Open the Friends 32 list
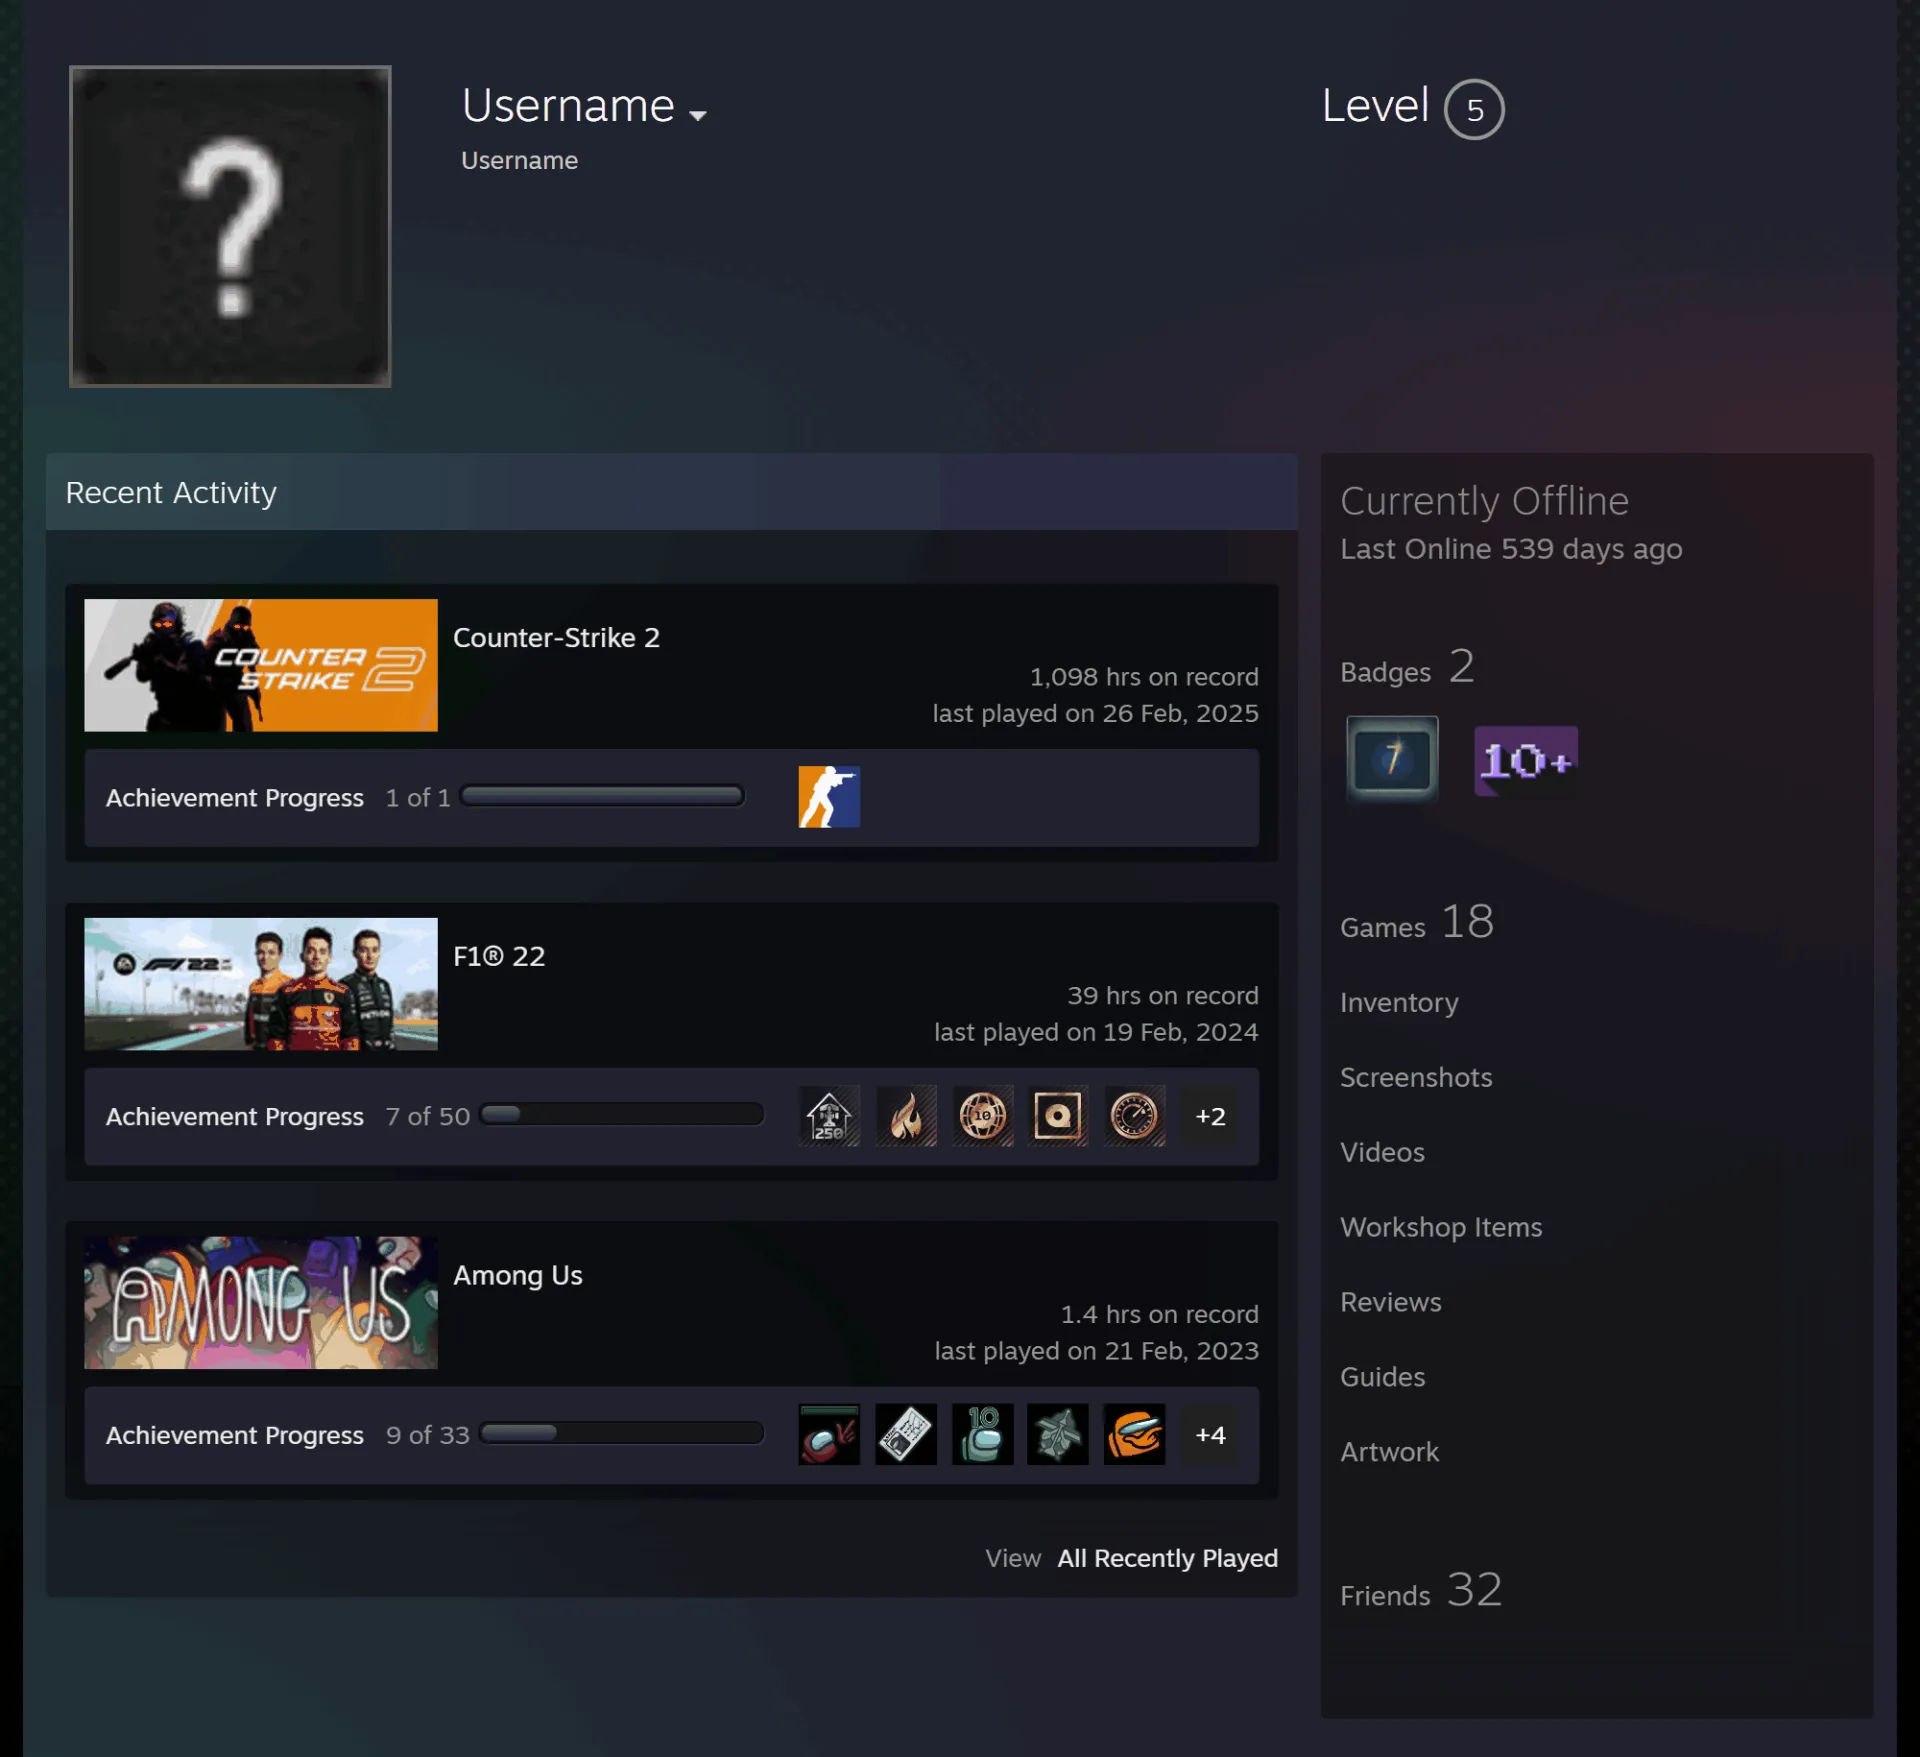 (1421, 1590)
